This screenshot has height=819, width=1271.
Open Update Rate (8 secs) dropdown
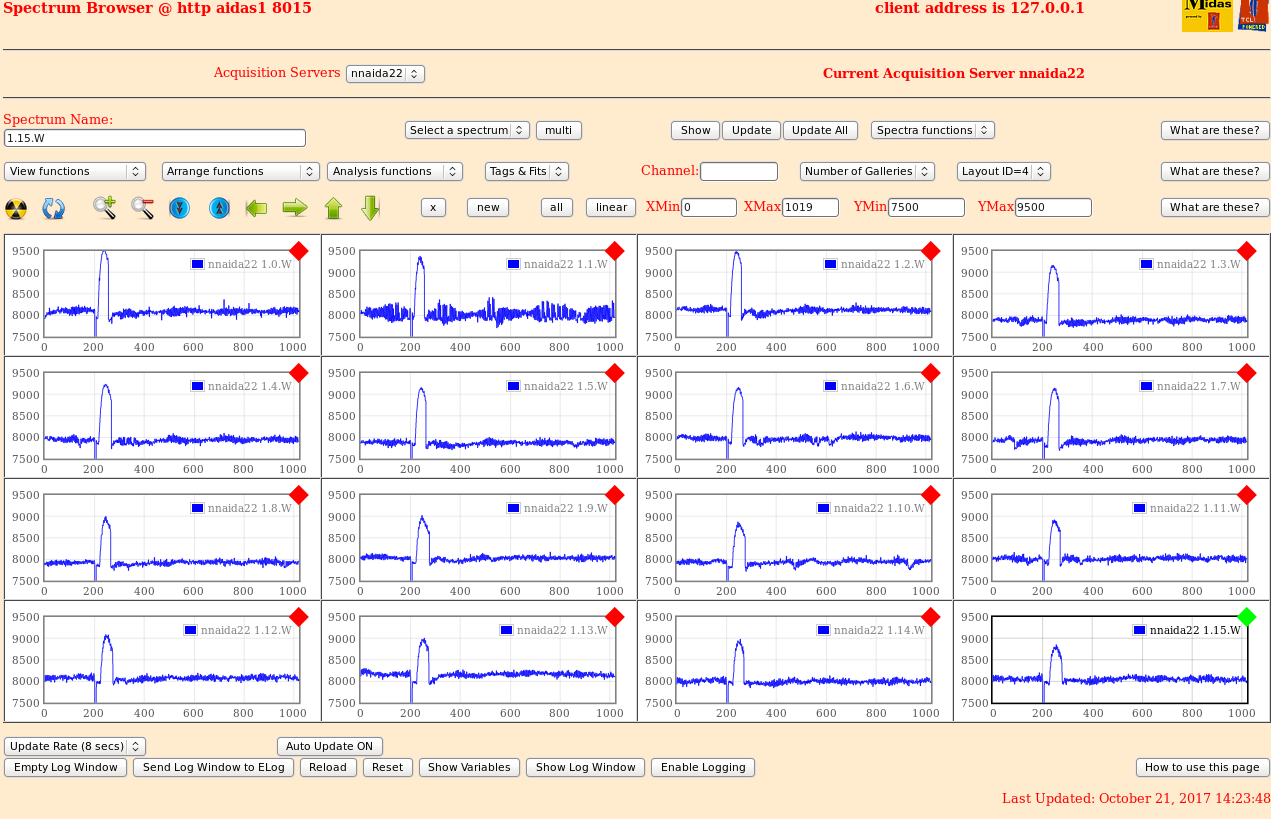click(75, 746)
